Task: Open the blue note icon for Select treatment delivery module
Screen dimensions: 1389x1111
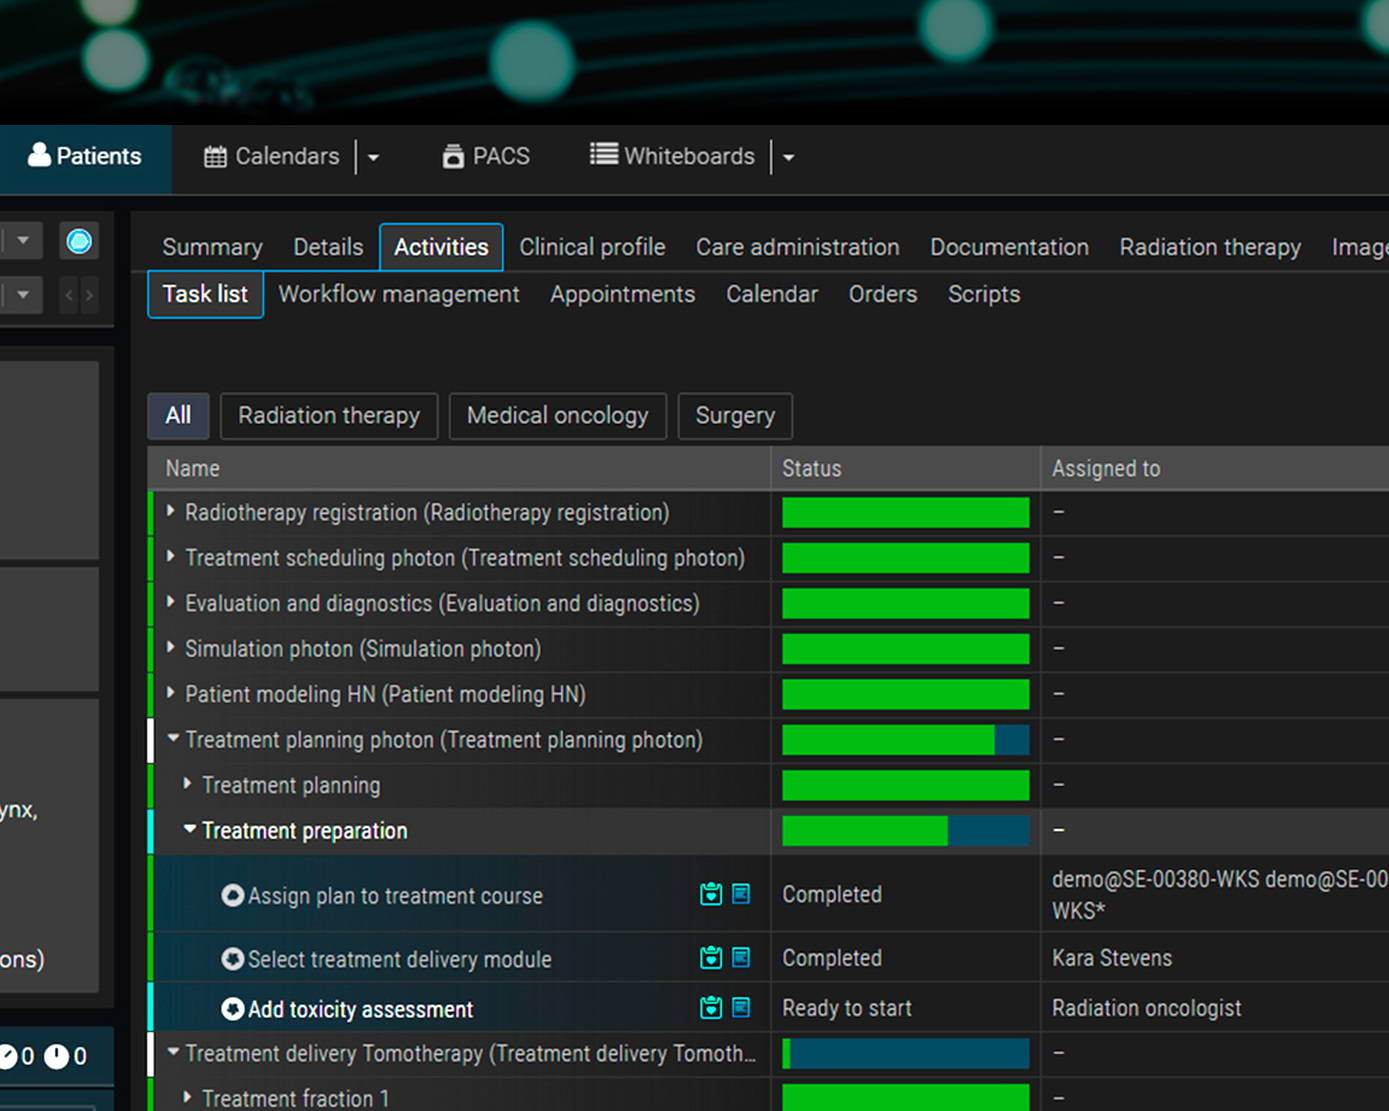Action: pyautogui.click(x=741, y=958)
